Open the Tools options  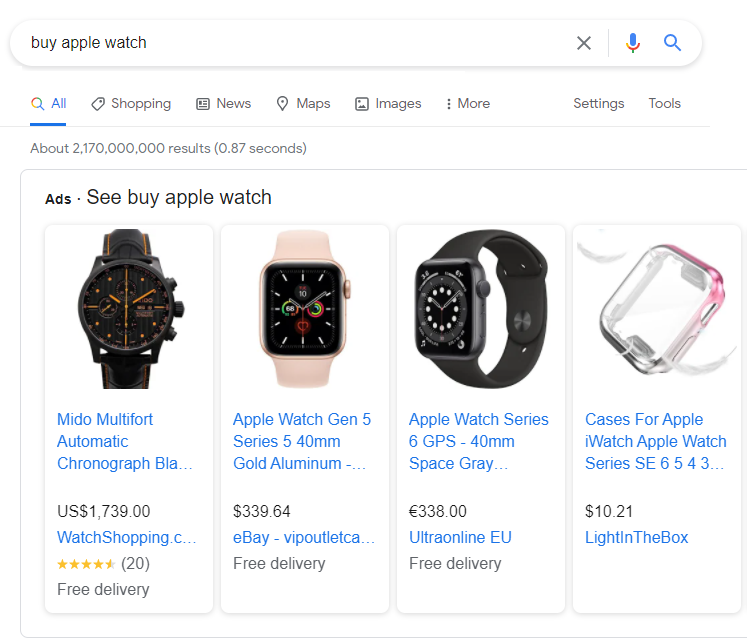click(x=664, y=104)
